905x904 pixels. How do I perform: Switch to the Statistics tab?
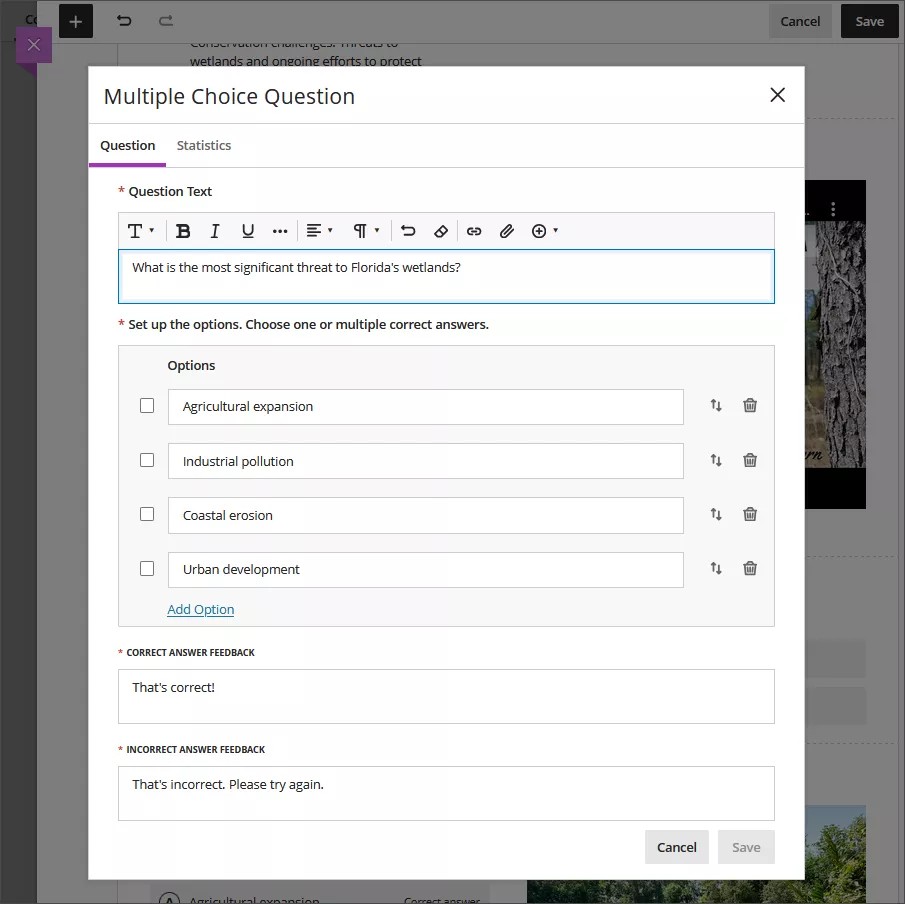pyautogui.click(x=203, y=145)
